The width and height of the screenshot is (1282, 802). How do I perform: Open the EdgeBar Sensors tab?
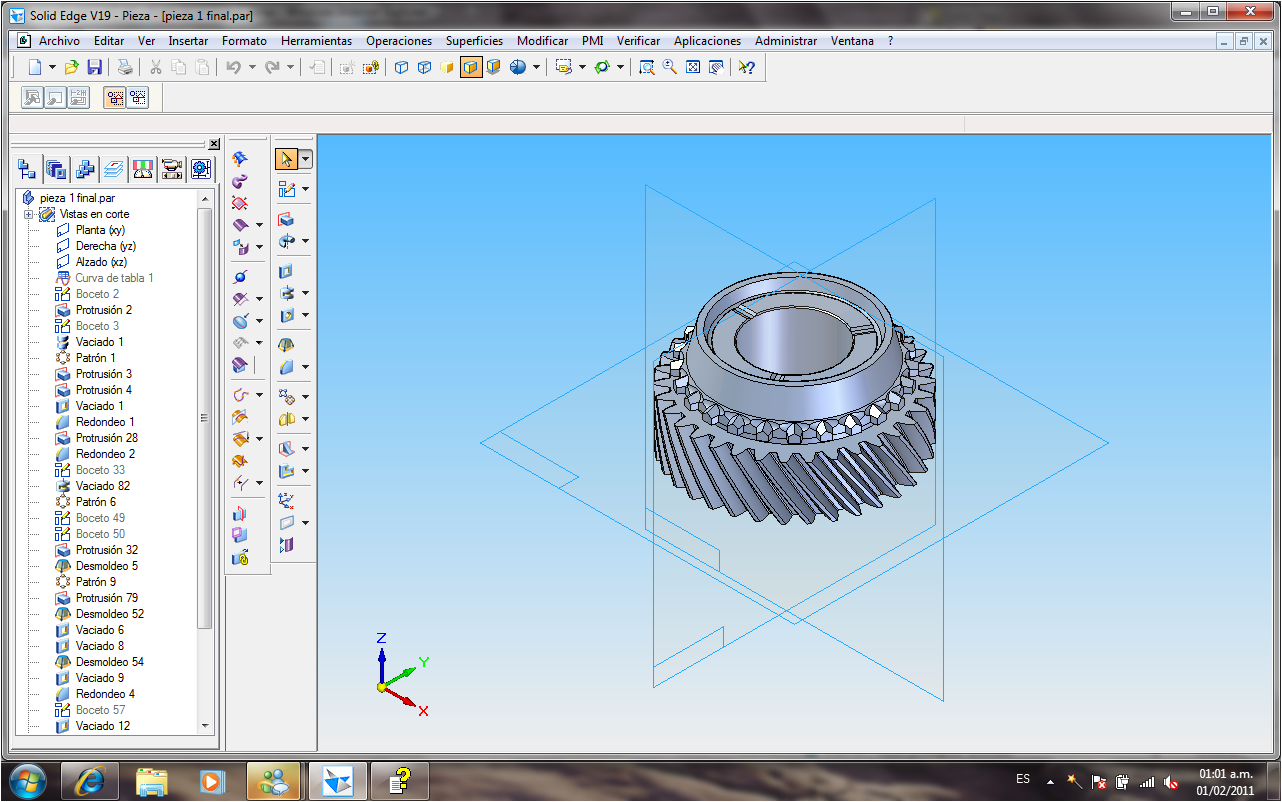[x=144, y=169]
